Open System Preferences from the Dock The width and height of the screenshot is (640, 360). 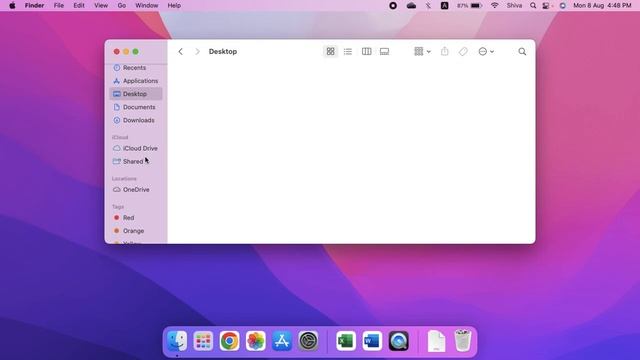click(308, 341)
